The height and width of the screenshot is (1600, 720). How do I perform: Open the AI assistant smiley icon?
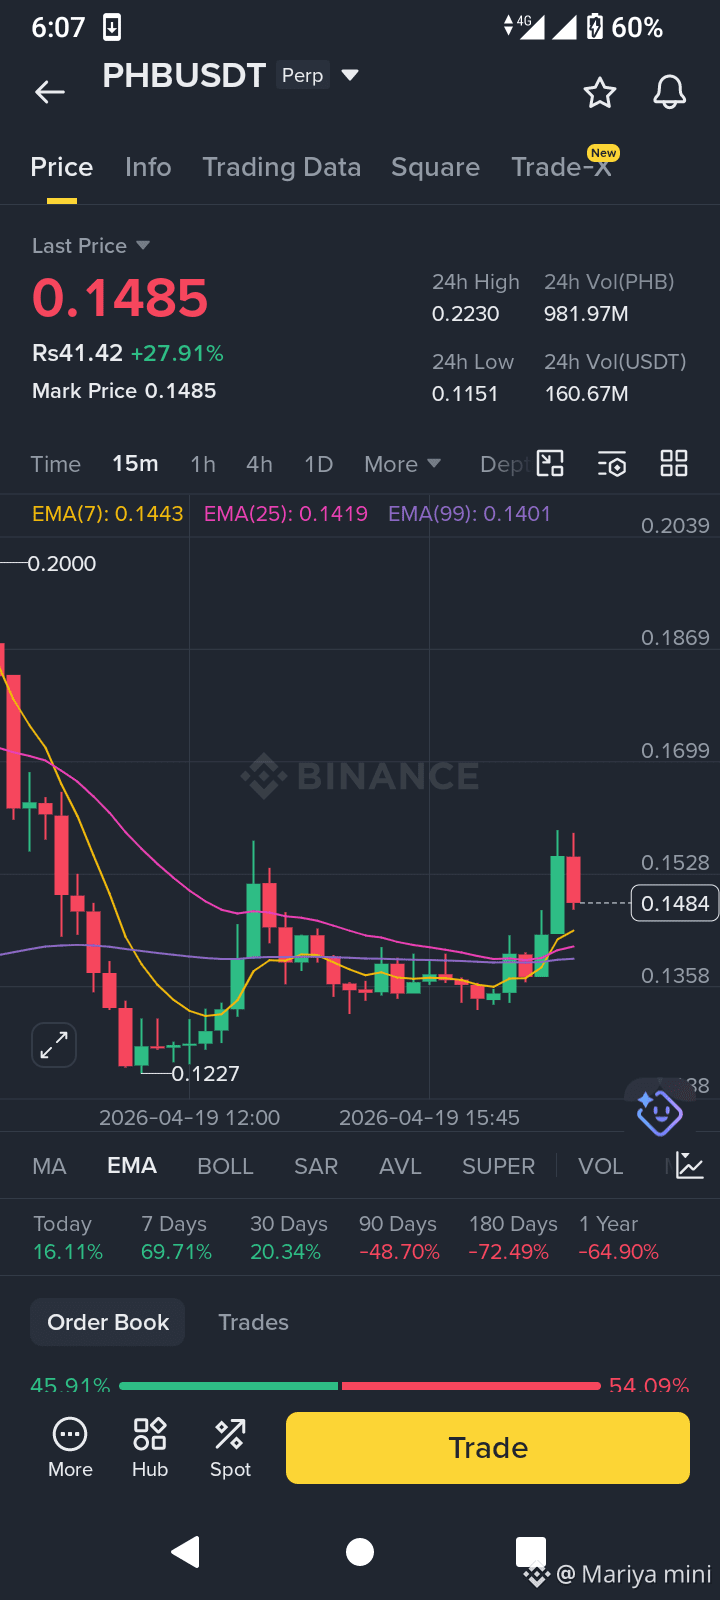tap(659, 1112)
